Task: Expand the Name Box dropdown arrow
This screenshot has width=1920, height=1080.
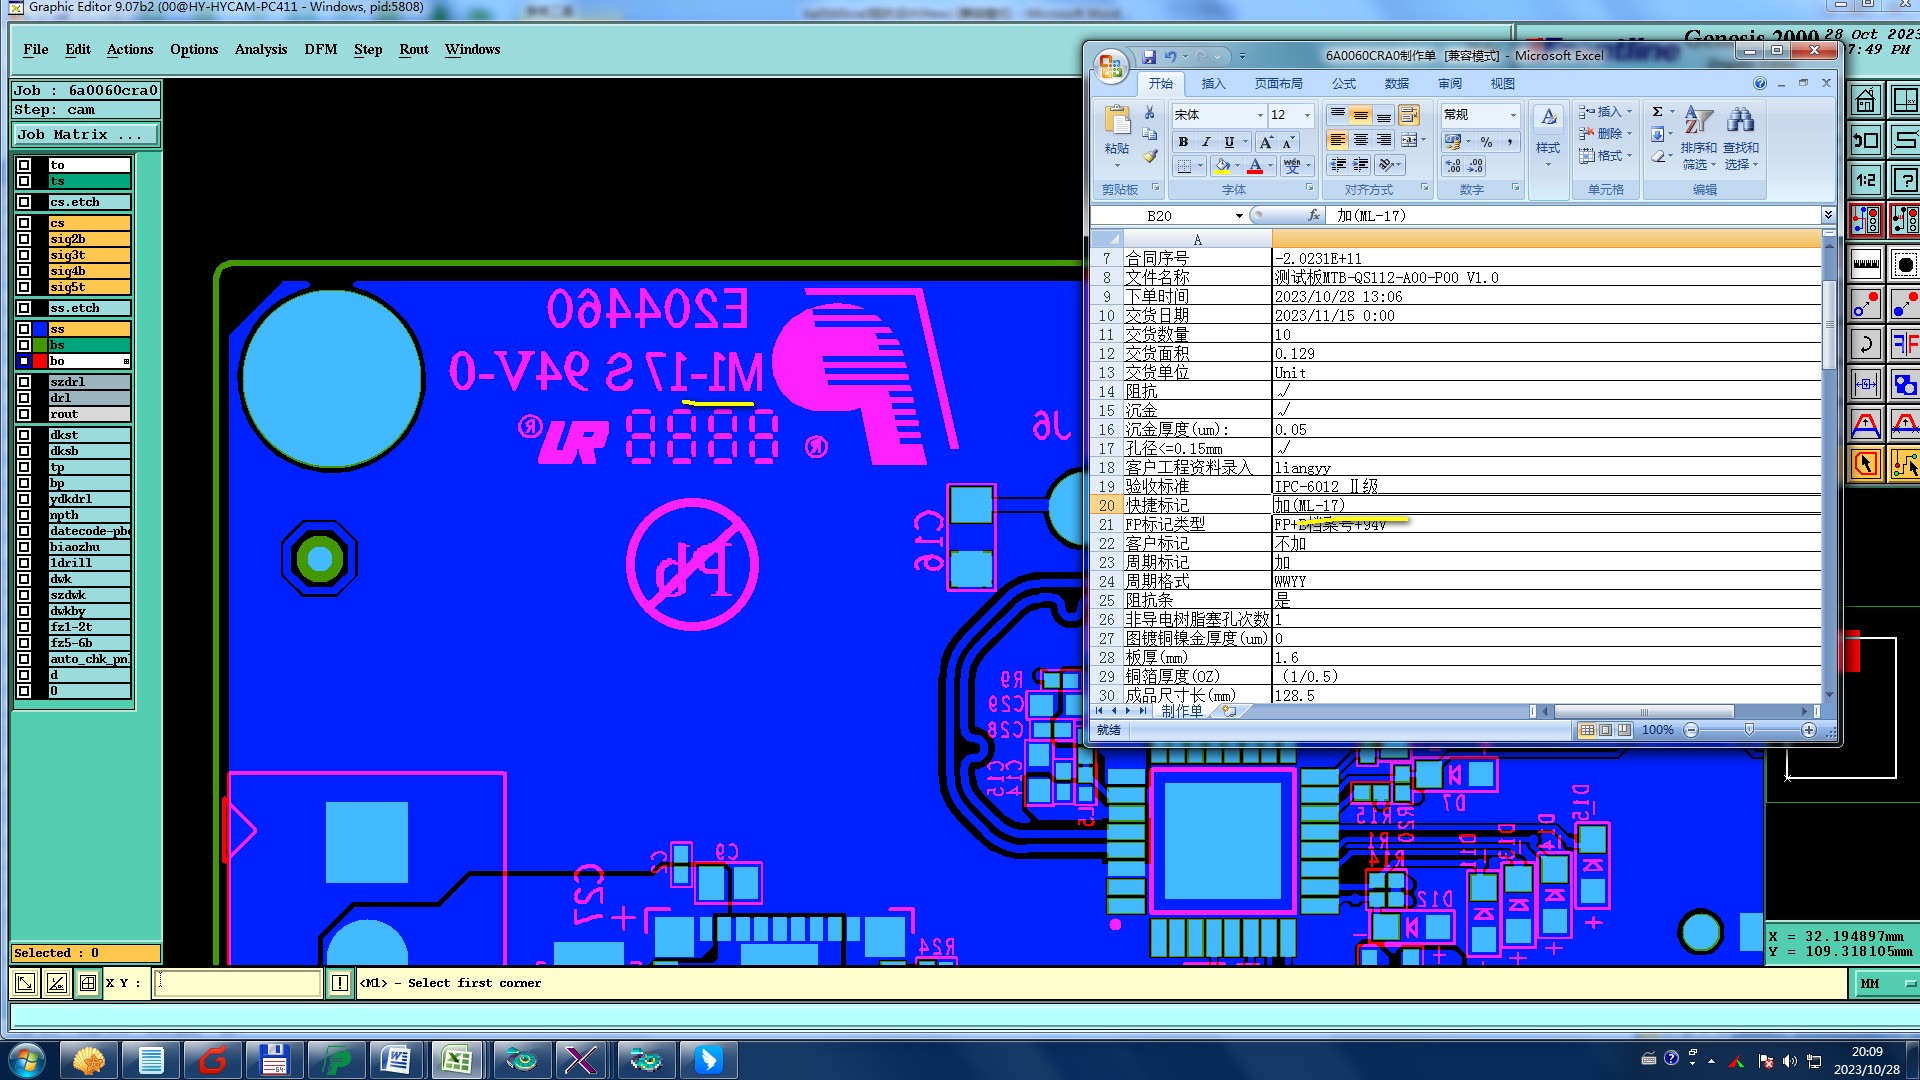Action: tap(1239, 216)
